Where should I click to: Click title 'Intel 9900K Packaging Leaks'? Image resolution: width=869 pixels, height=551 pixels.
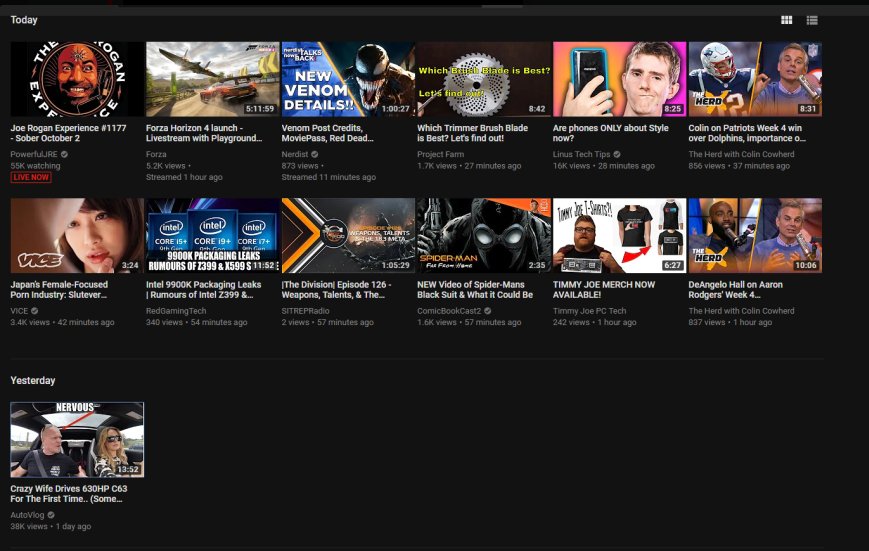[x=203, y=289]
